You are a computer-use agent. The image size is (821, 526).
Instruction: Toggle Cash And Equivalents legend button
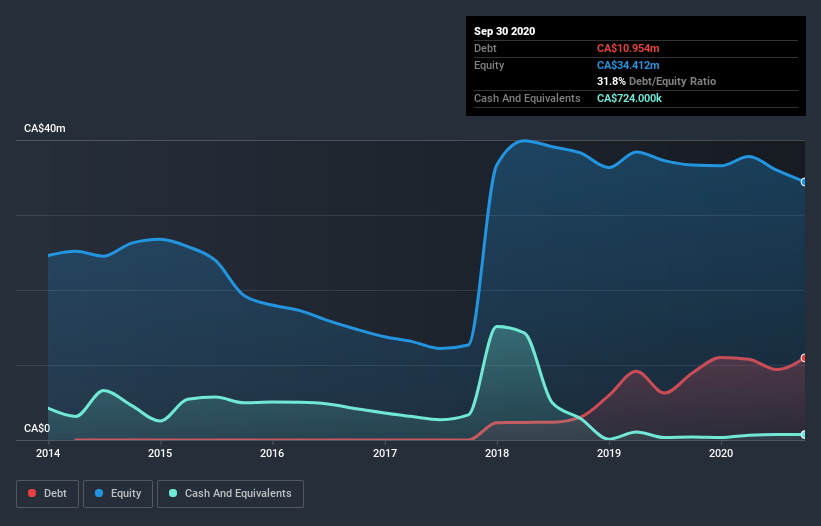click(x=230, y=494)
